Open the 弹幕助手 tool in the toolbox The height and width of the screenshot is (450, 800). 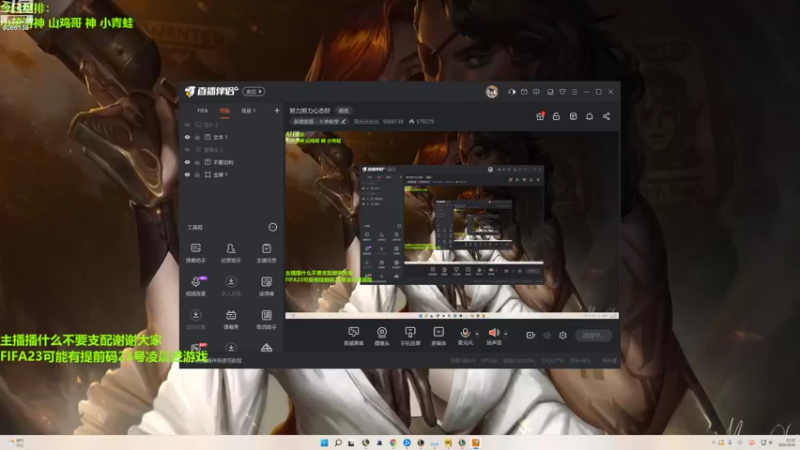tap(195, 253)
